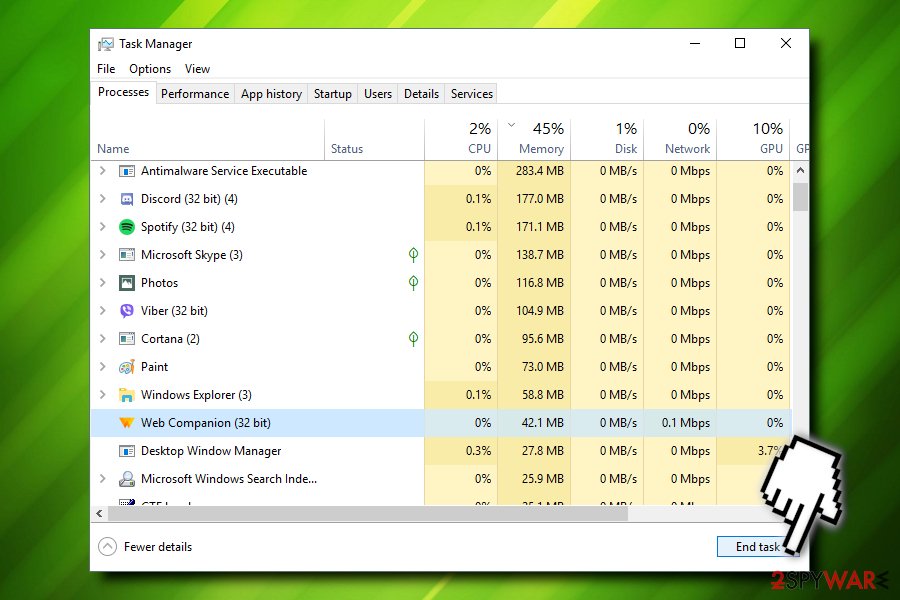Image resolution: width=900 pixels, height=600 pixels.
Task: Click the green leaf status icon for Microsoft Skype
Action: (413, 255)
